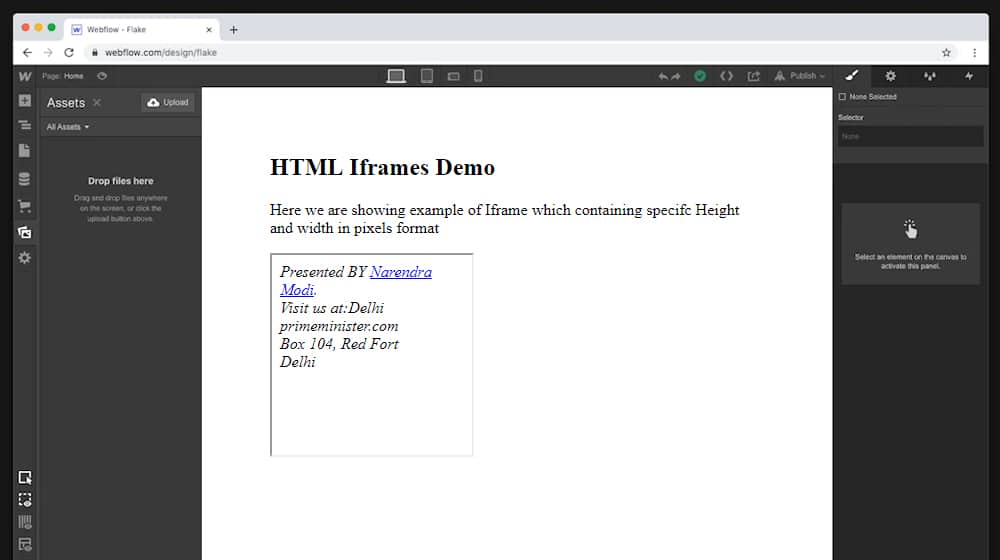Switch to Mobile landscape breakpoint

453,77
